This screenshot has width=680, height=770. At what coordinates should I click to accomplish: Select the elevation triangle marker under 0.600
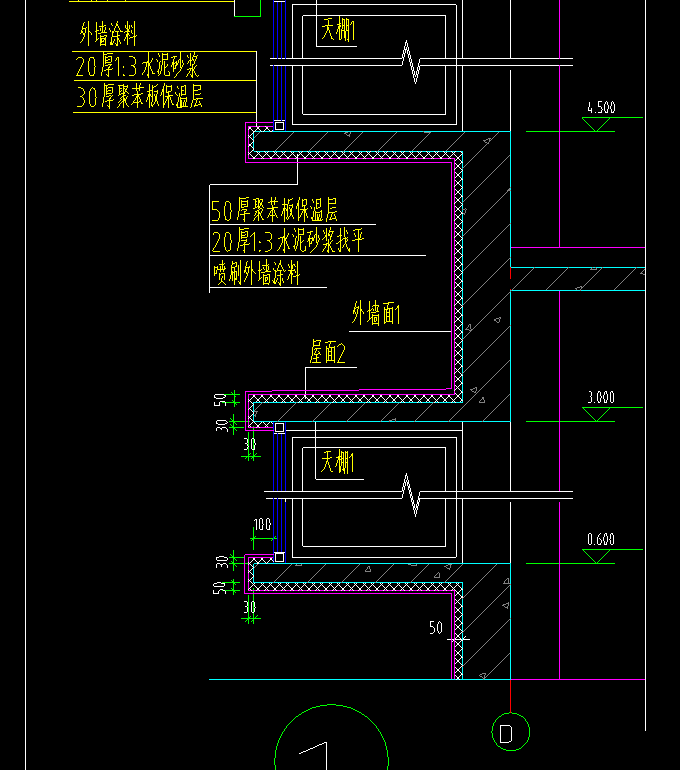coord(596,556)
